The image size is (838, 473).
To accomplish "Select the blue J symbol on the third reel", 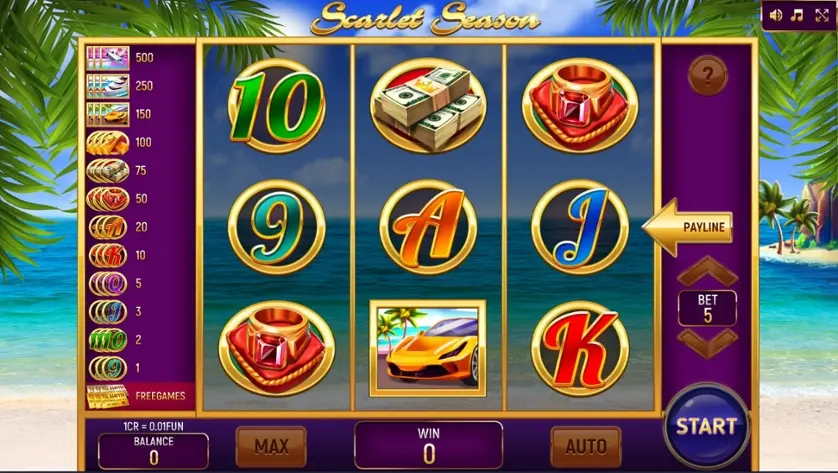I will [580, 227].
